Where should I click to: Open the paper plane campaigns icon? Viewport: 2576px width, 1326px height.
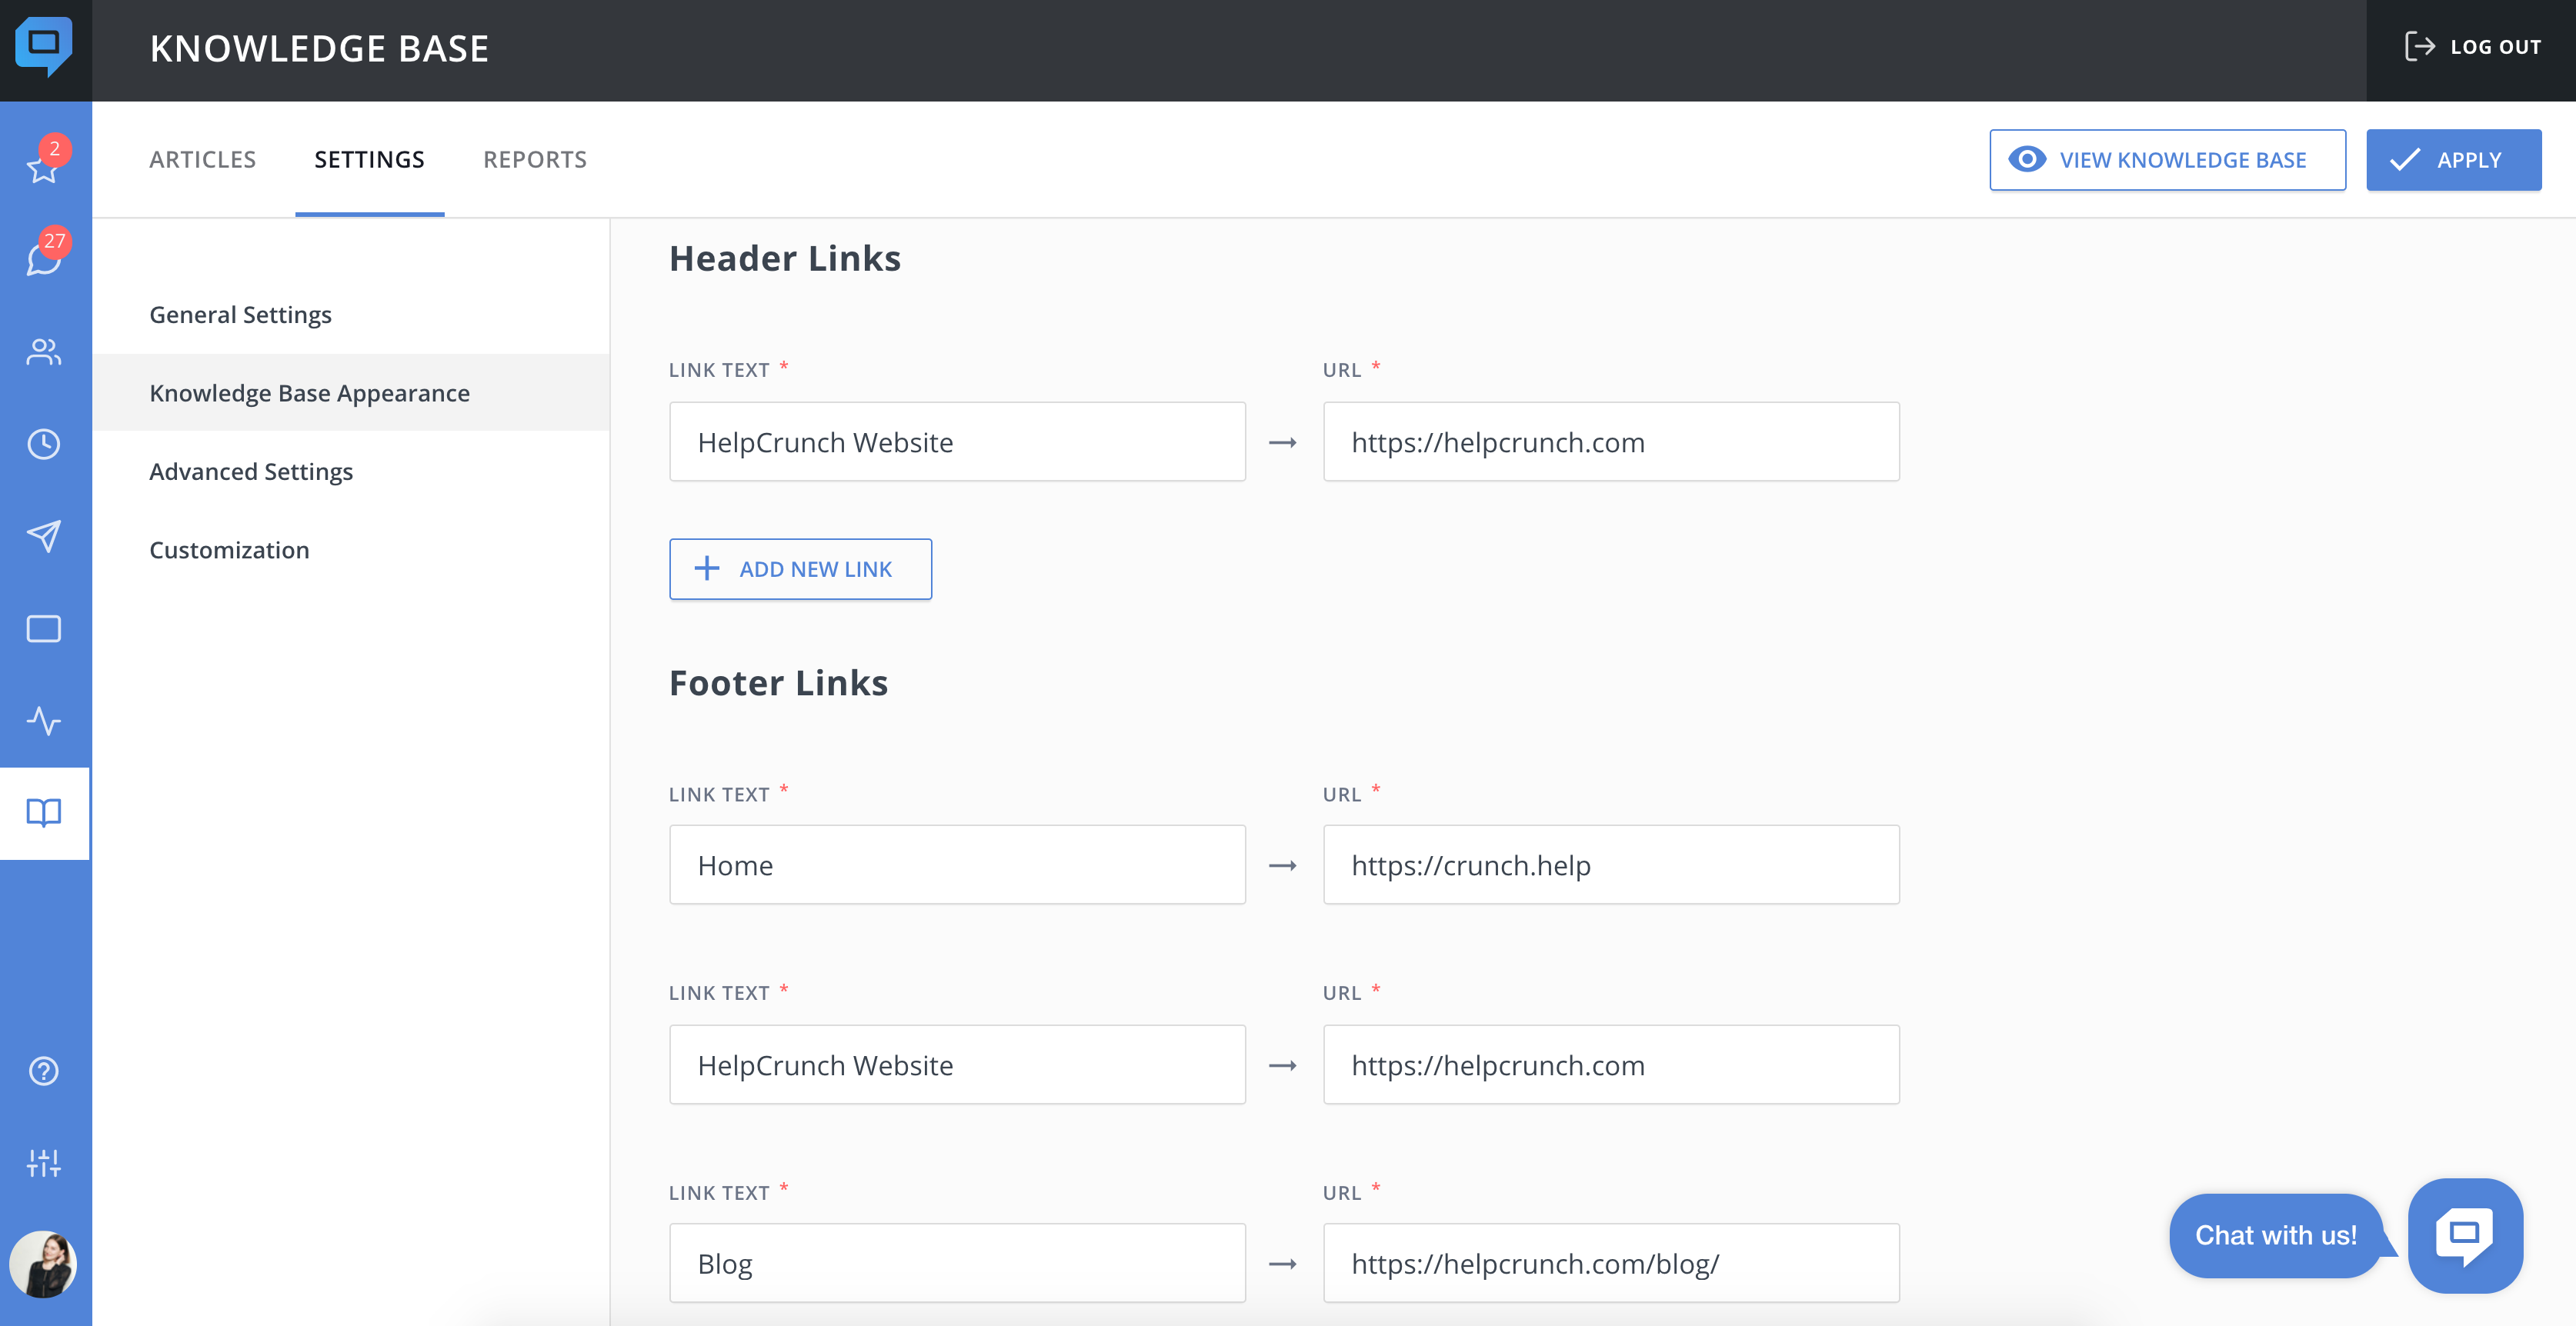tap(44, 536)
